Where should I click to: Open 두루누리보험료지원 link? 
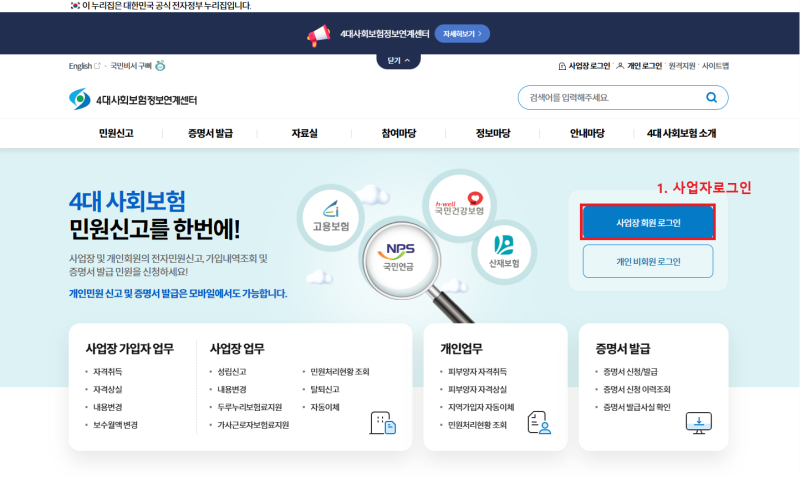[x=249, y=407]
